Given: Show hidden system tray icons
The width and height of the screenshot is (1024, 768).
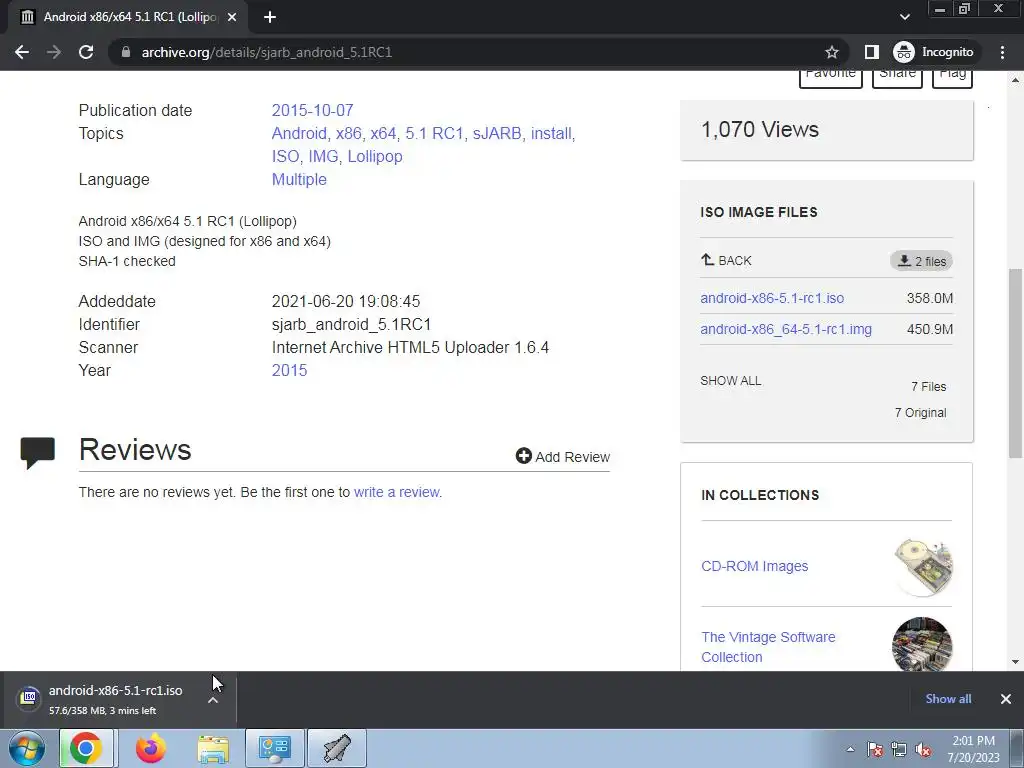Looking at the screenshot, I should point(850,749).
